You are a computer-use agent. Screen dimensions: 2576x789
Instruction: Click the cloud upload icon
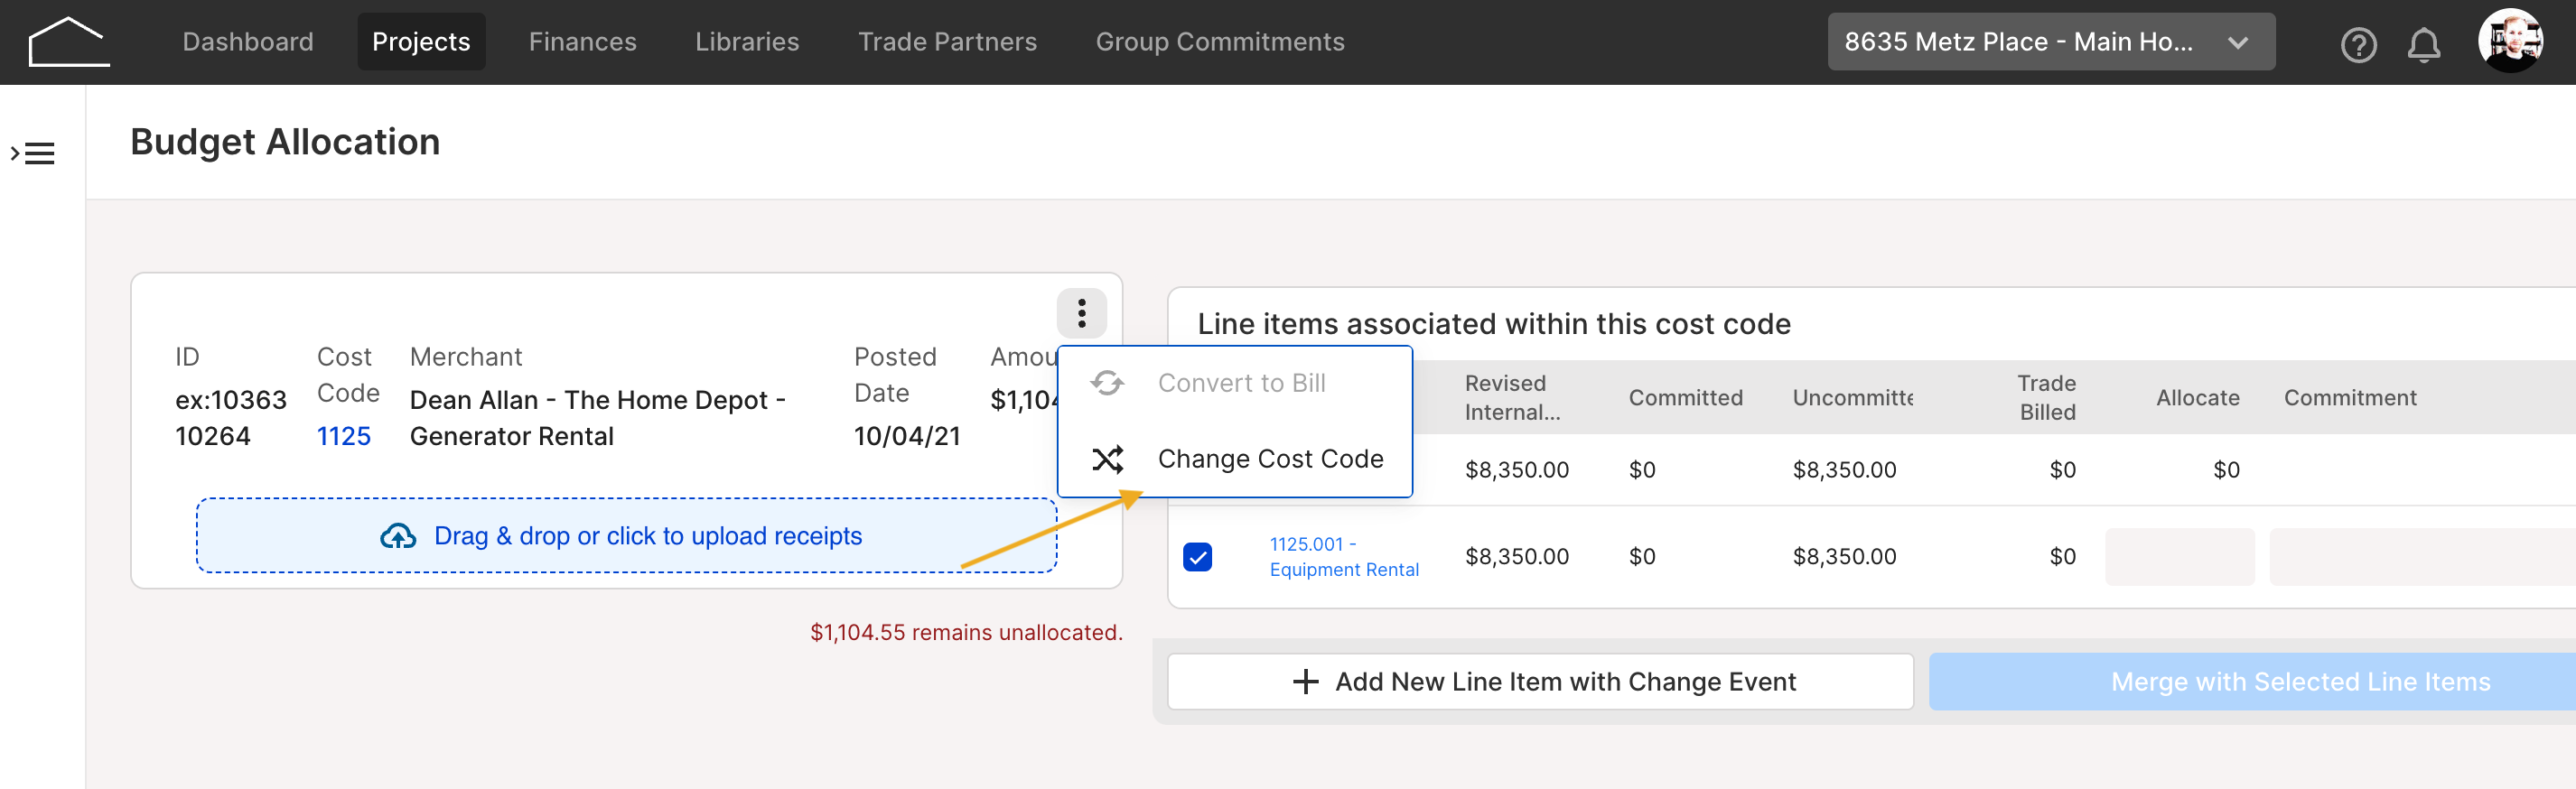tap(398, 536)
